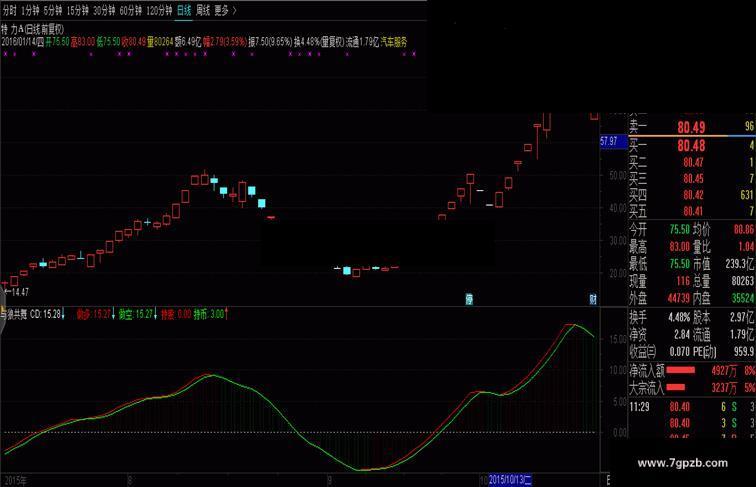Click the 最高 83.00 value
756x487 pixels.
679,247
